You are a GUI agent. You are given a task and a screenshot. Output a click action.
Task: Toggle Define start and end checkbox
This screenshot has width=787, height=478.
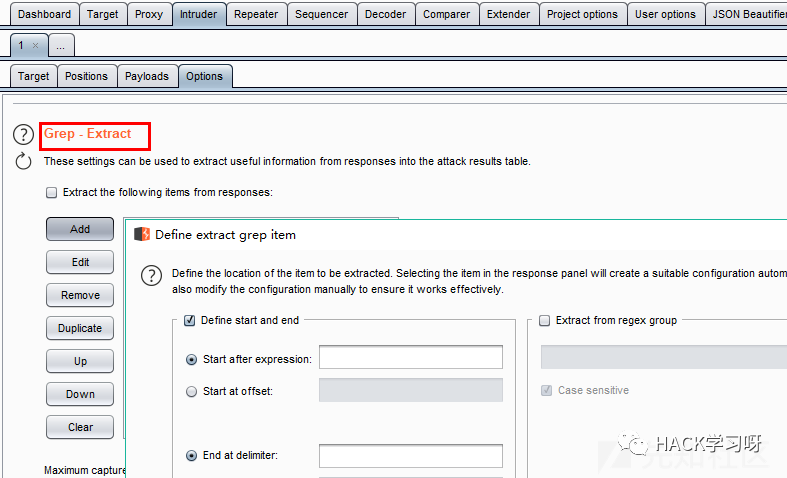189,320
